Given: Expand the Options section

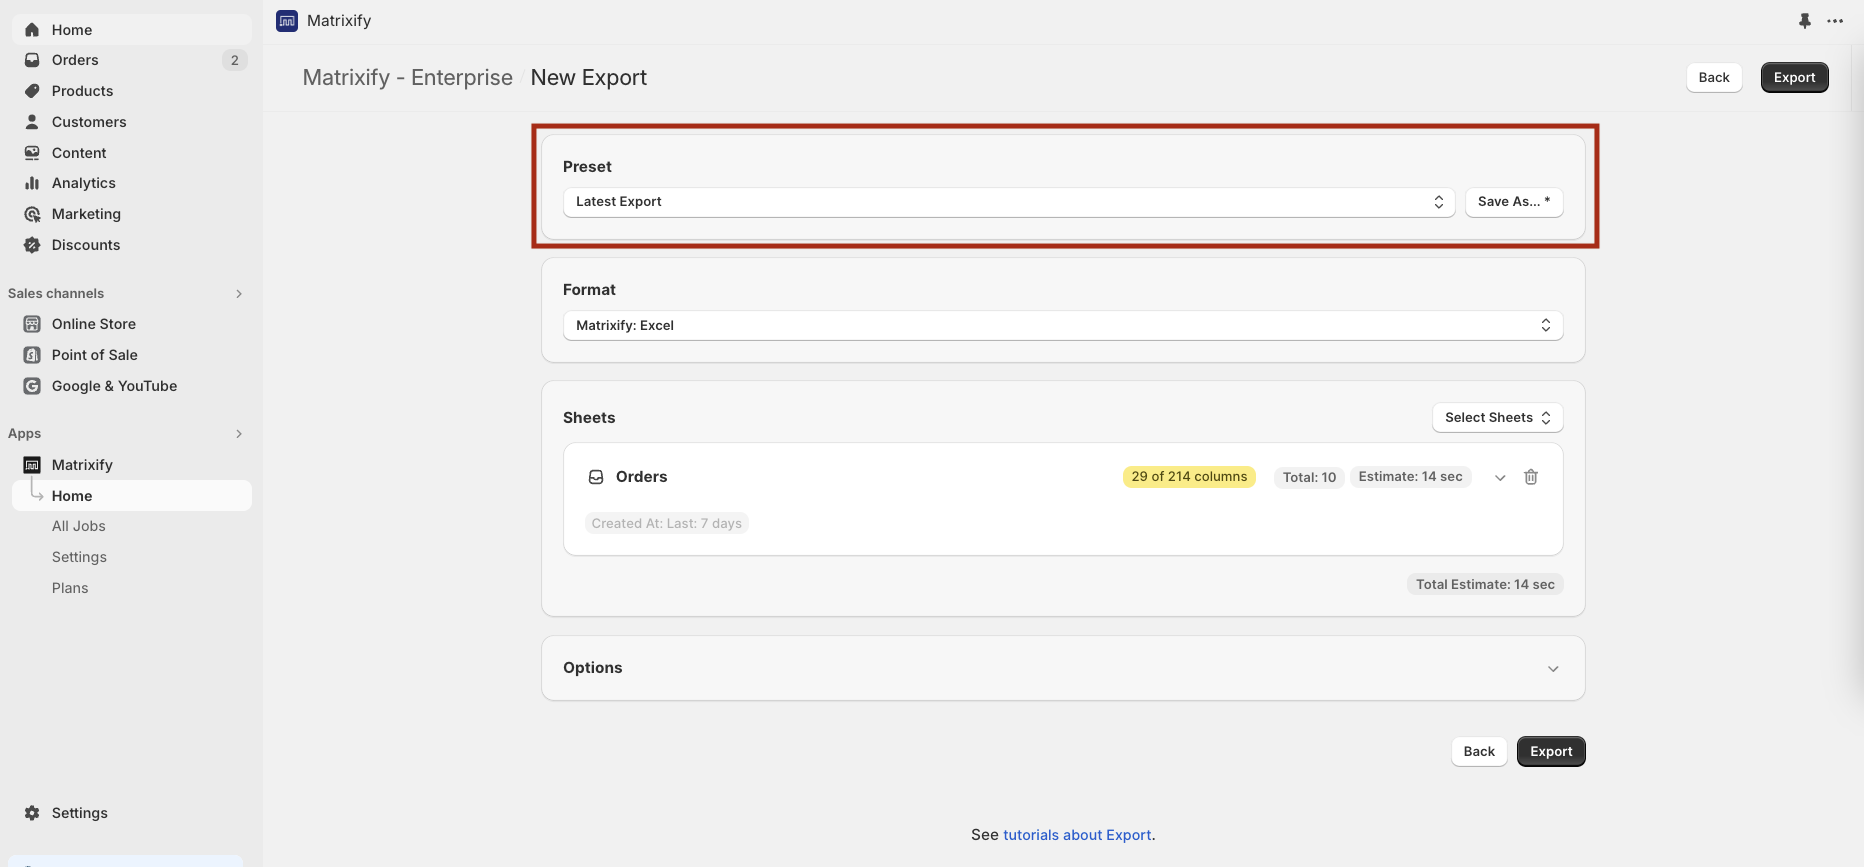Looking at the screenshot, I should 1553,669.
